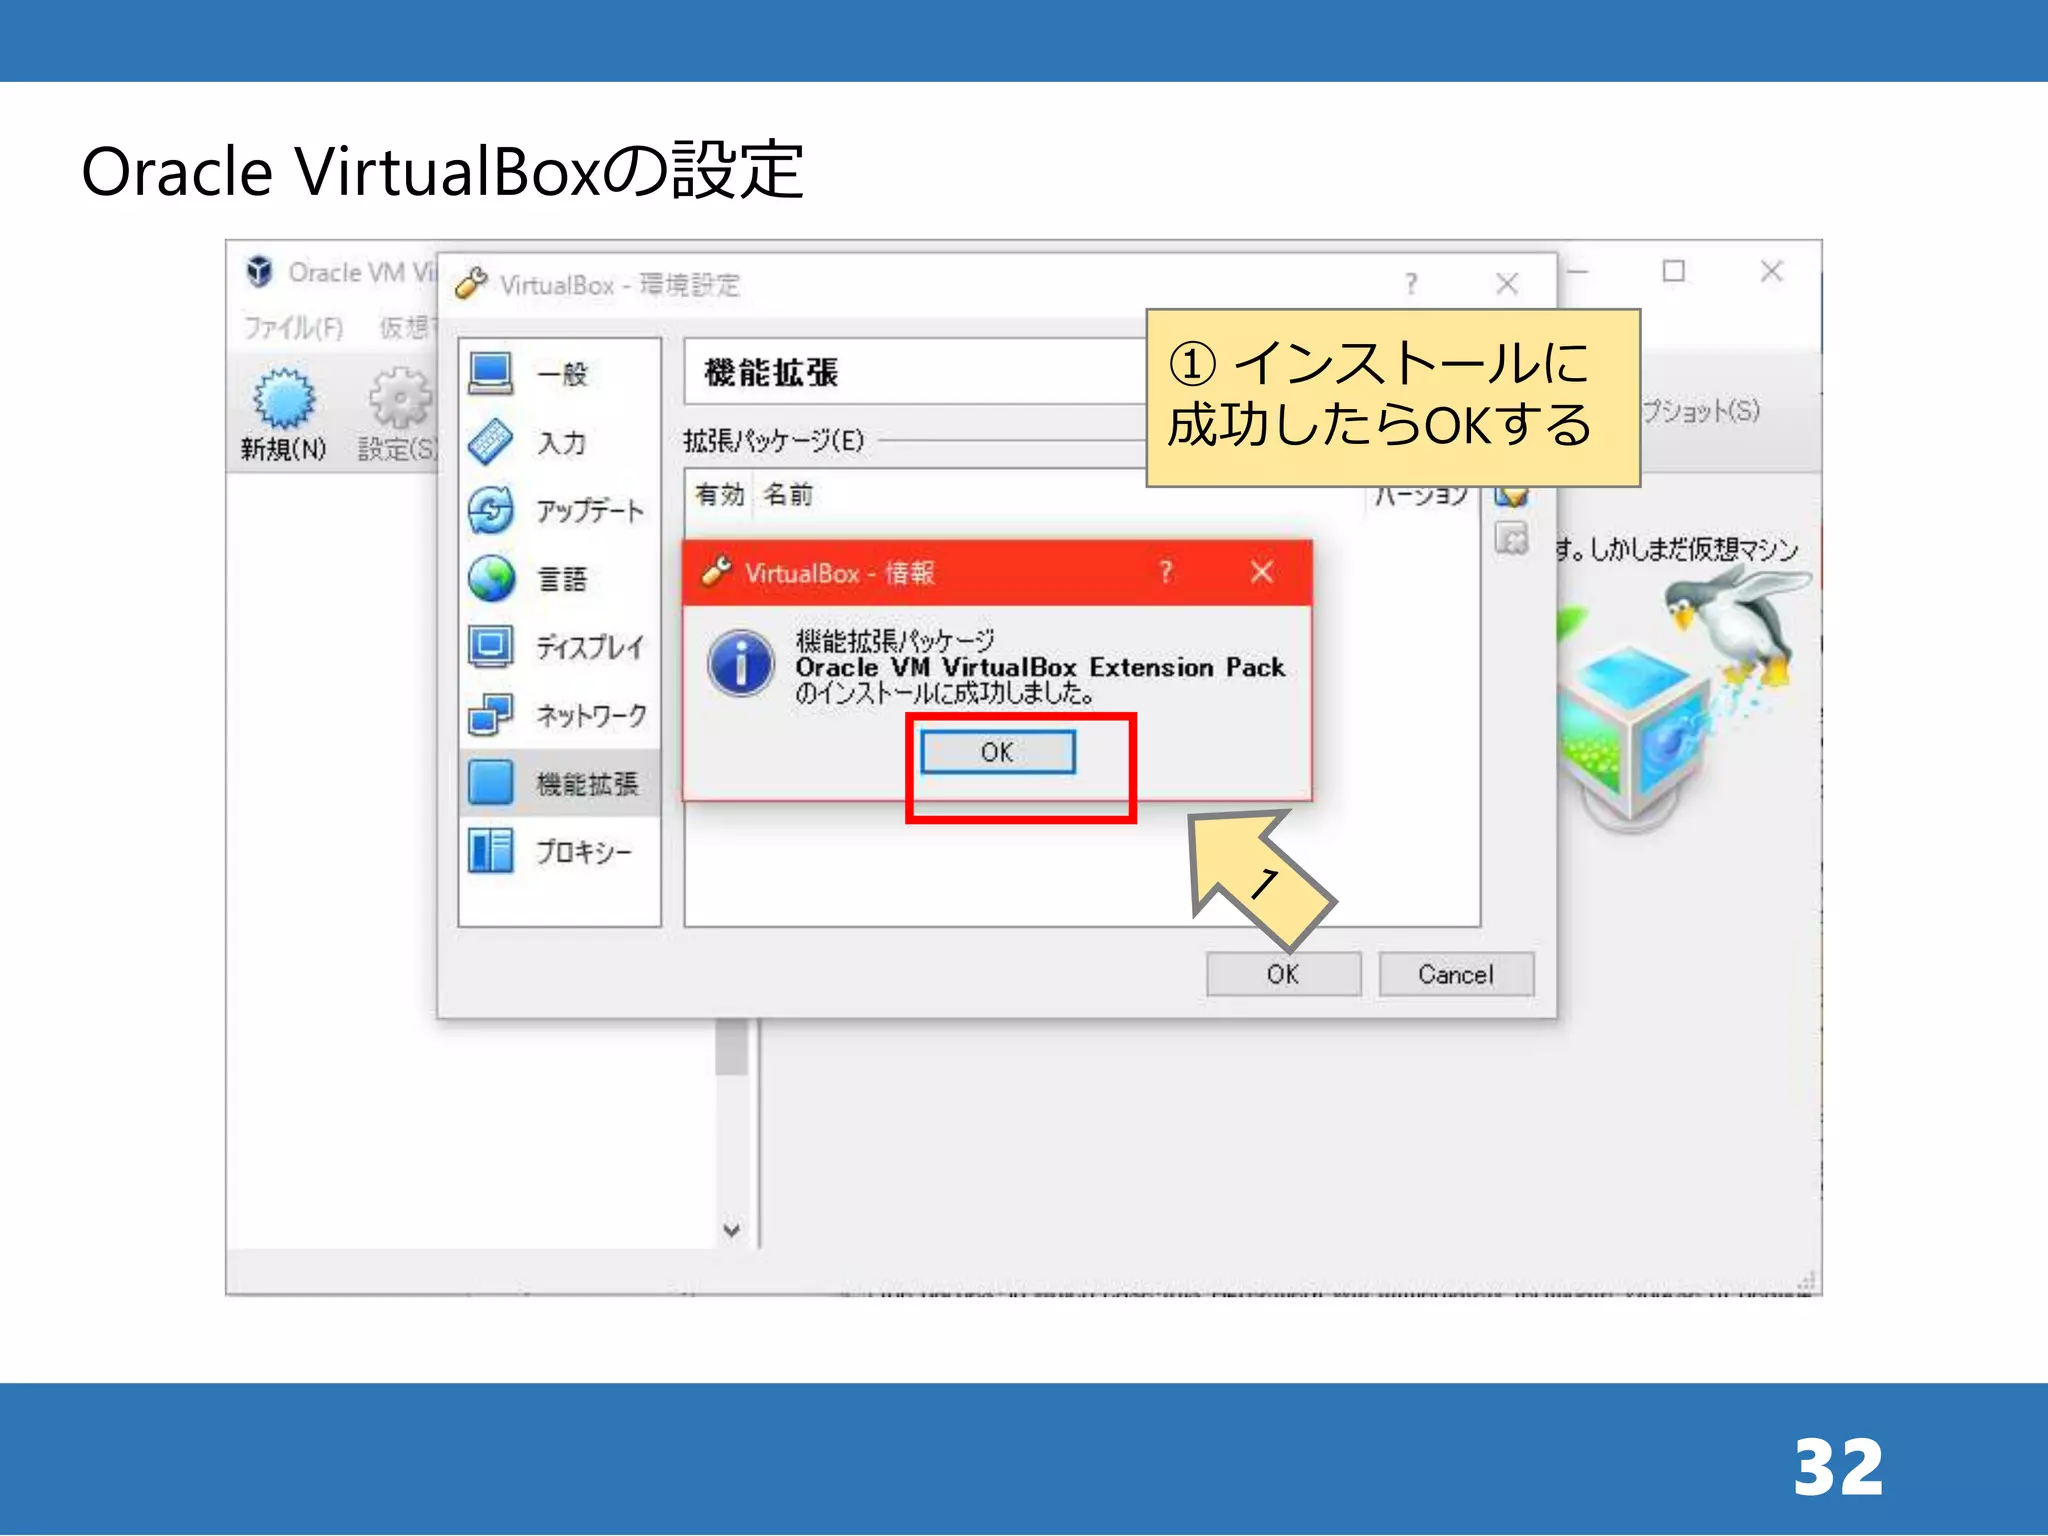
Task: Click the add extension package icon
Action: pyautogui.click(x=1511, y=496)
